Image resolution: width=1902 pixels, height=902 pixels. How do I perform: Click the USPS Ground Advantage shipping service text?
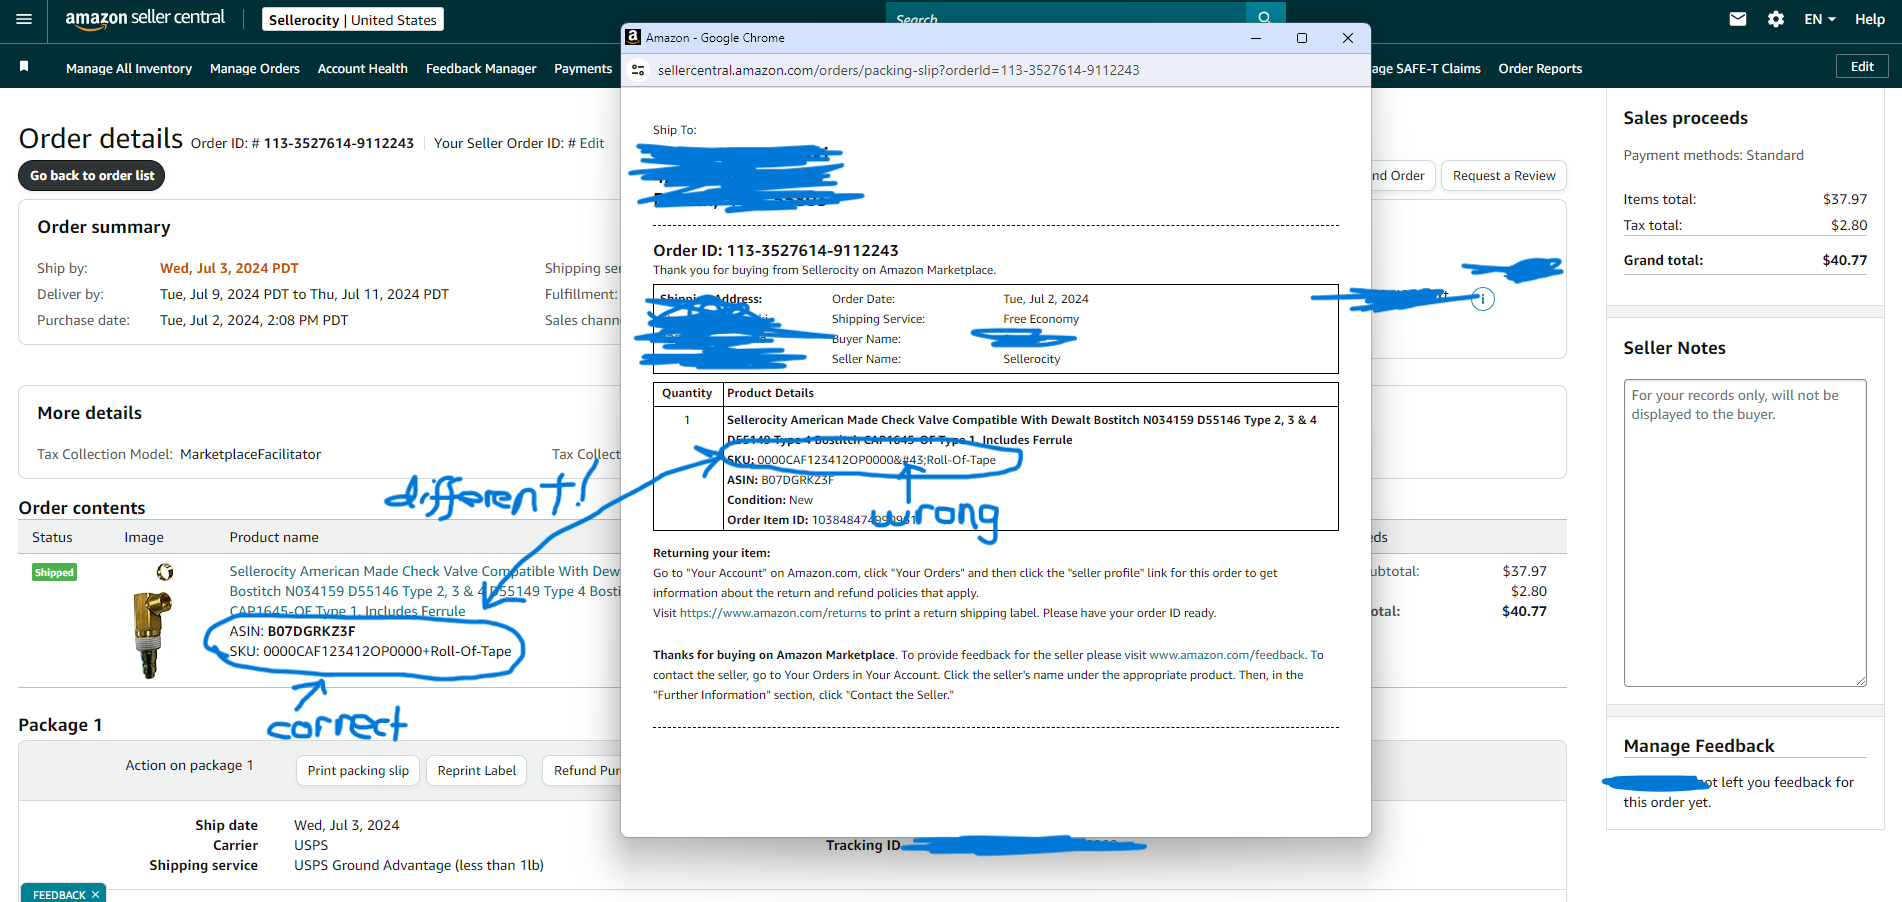coord(419,865)
